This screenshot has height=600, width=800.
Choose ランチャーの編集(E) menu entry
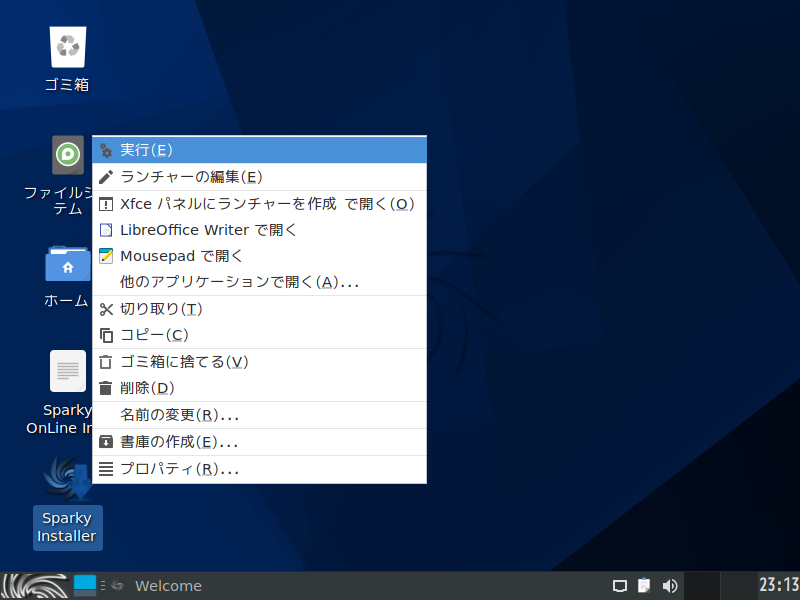tap(259, 177)
